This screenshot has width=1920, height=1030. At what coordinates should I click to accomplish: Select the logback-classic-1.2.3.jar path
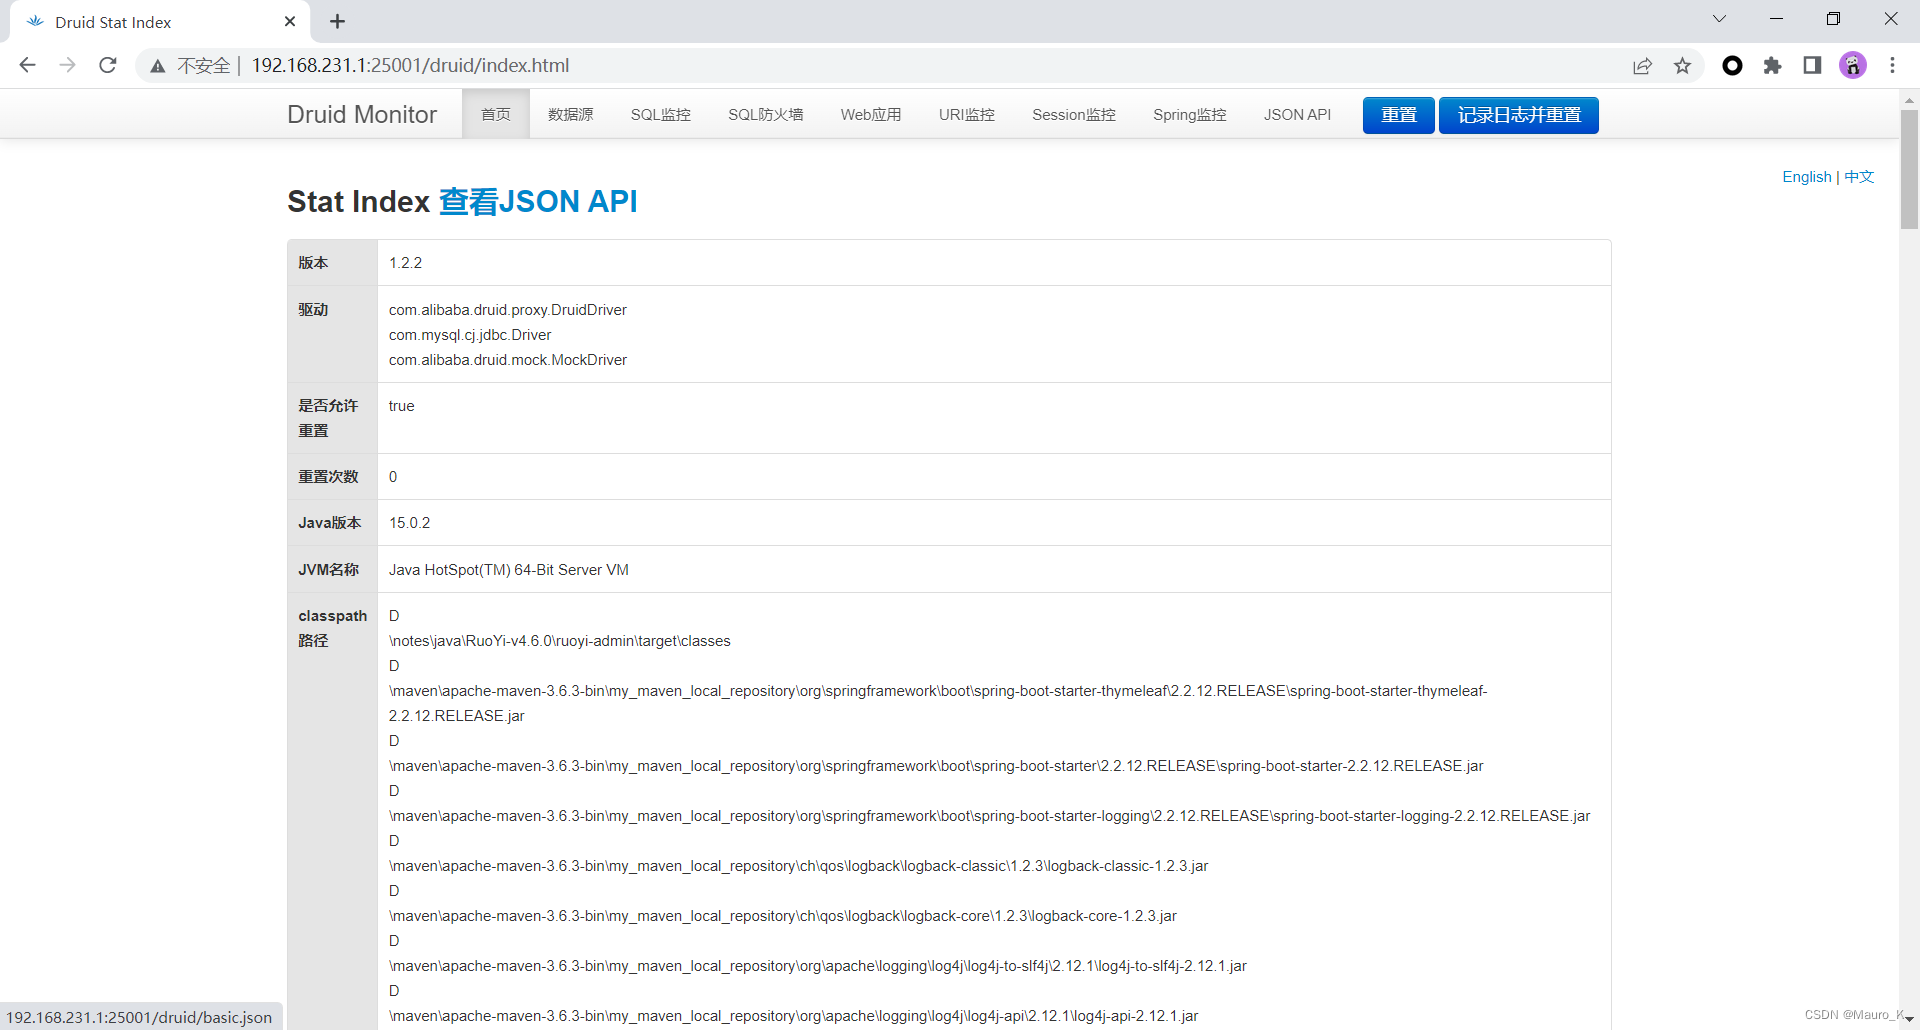coord(799,866)
